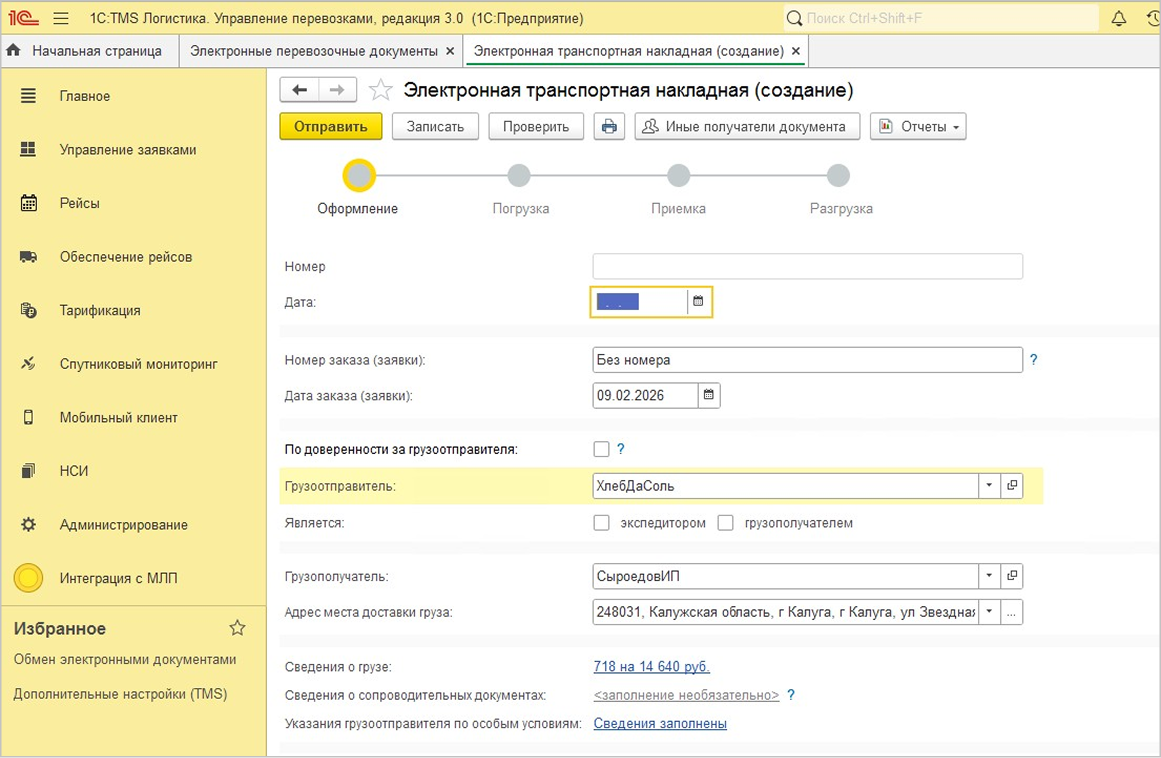
Task: Open calendar picker for Дата field
Action: click(698, 301)
